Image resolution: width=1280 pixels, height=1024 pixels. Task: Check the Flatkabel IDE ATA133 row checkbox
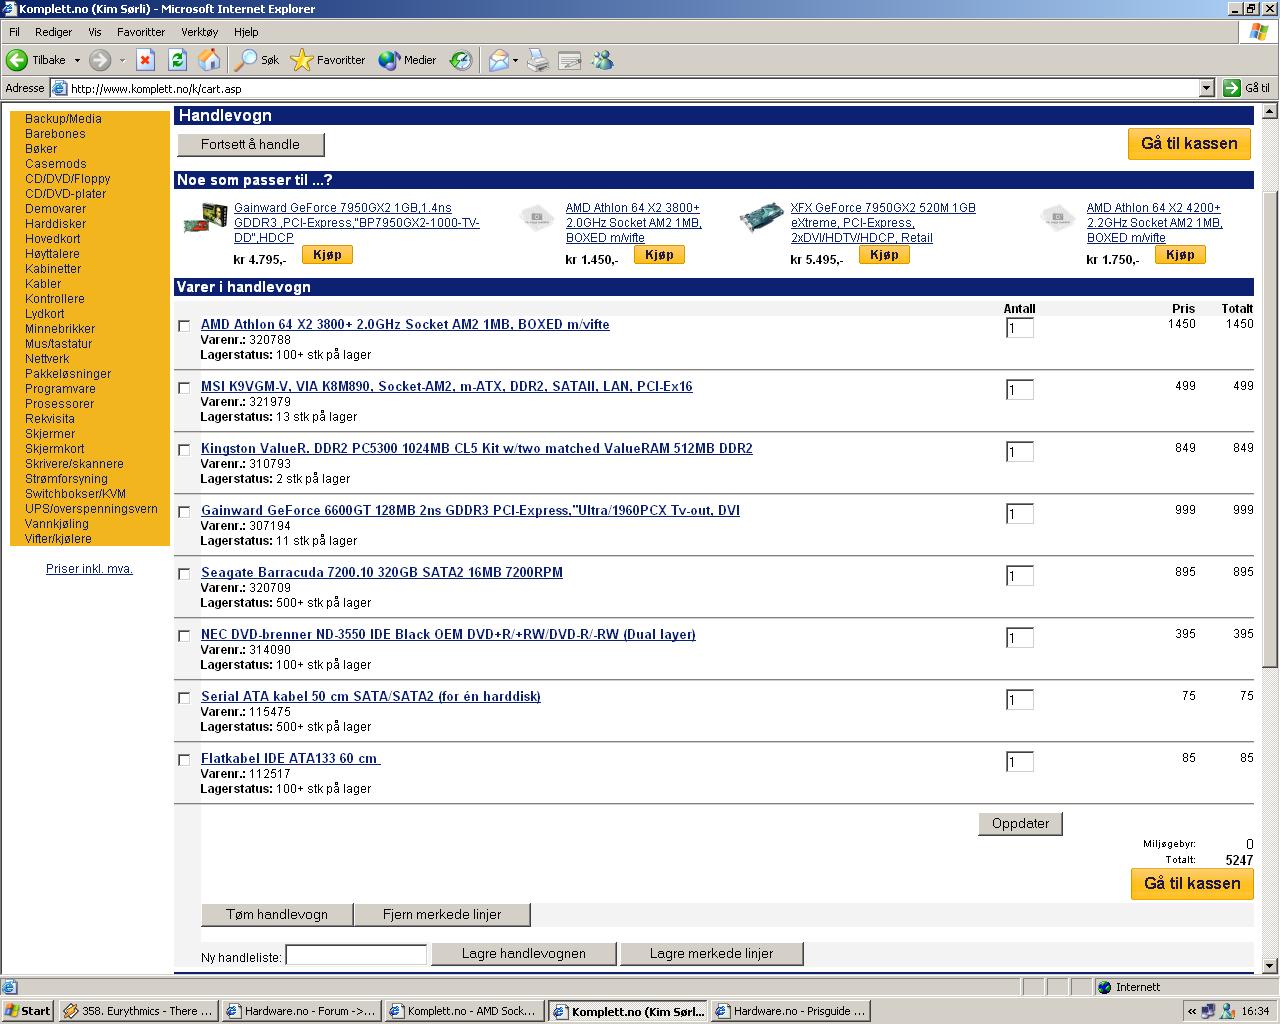(184, 760)
